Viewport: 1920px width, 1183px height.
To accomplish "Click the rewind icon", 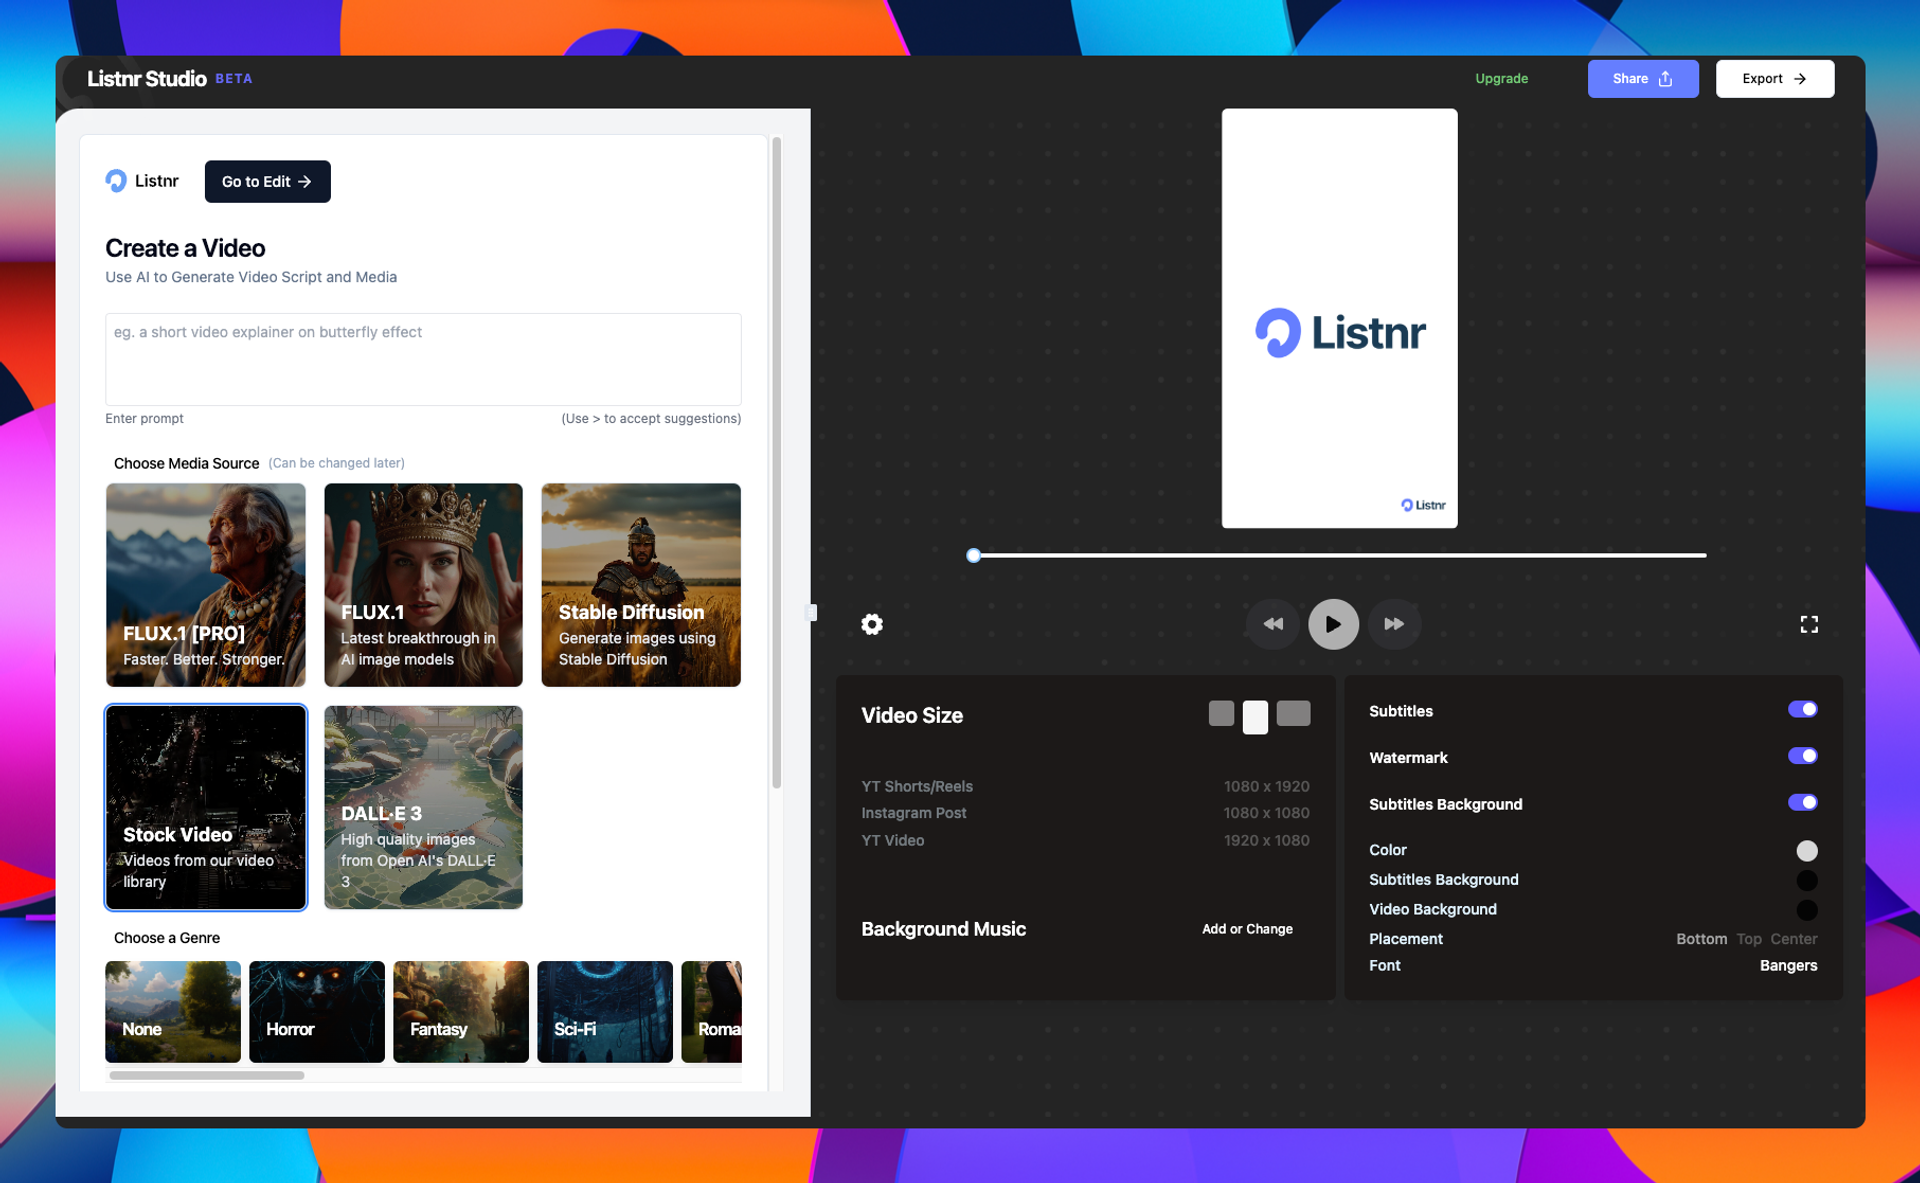I will 1272,624.
